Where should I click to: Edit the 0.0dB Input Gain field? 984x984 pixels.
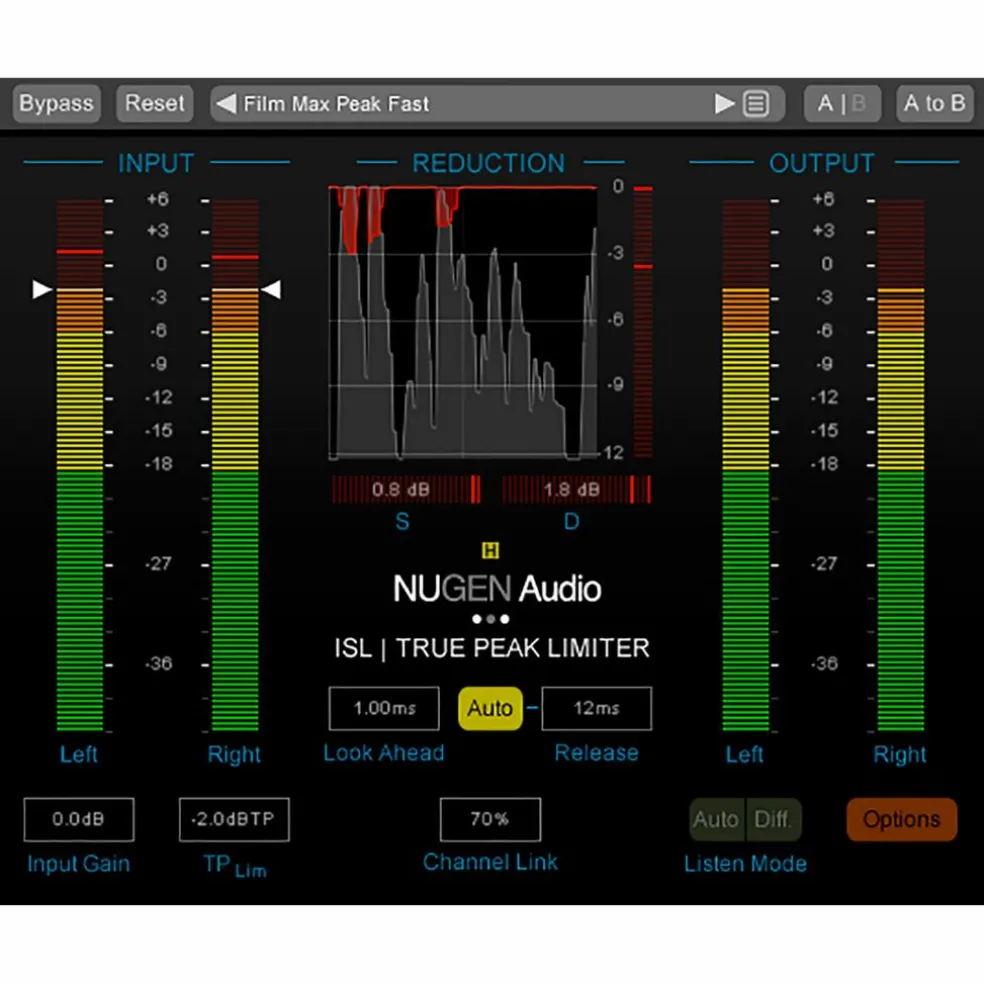pos(79,820)
